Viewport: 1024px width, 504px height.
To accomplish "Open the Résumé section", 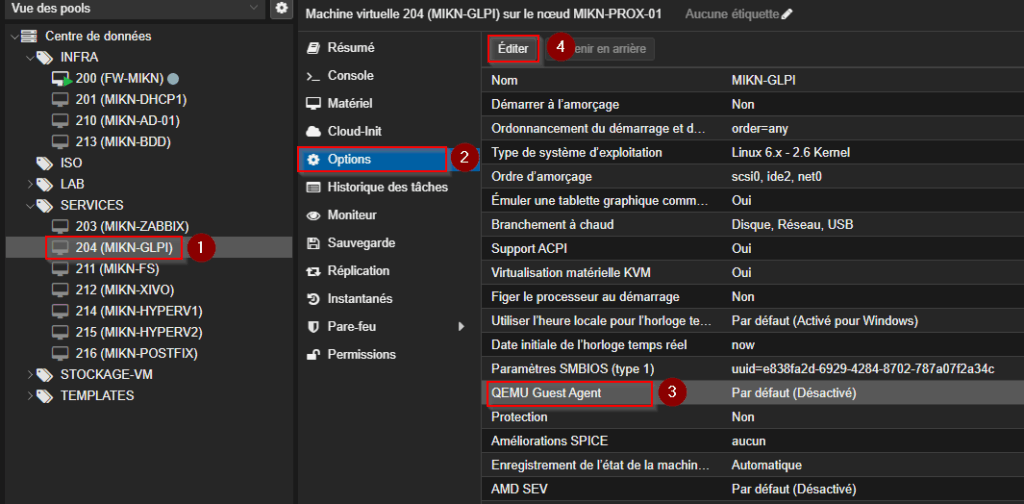I will pos(389,48).
